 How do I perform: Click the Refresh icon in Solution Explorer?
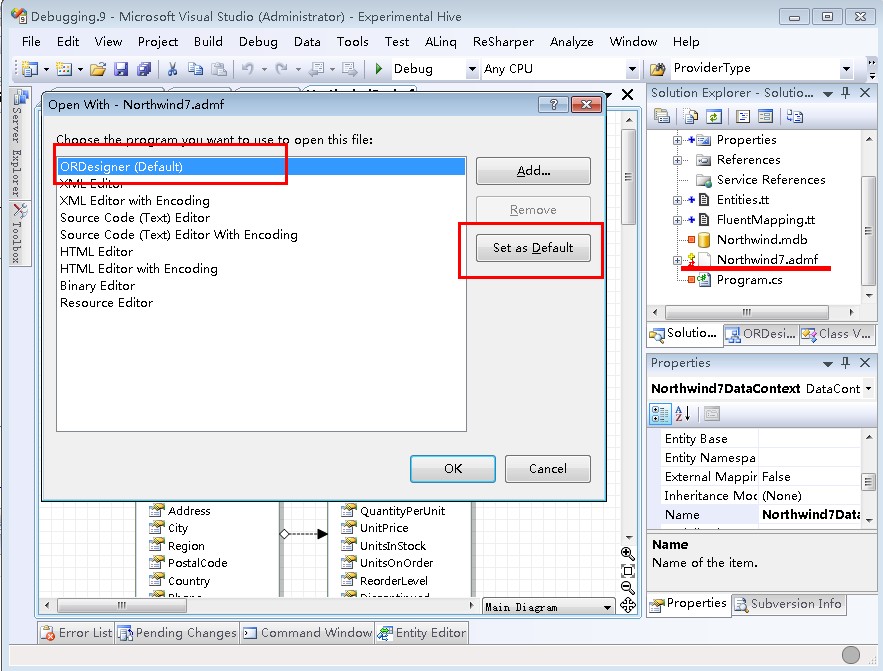point(713,116)
